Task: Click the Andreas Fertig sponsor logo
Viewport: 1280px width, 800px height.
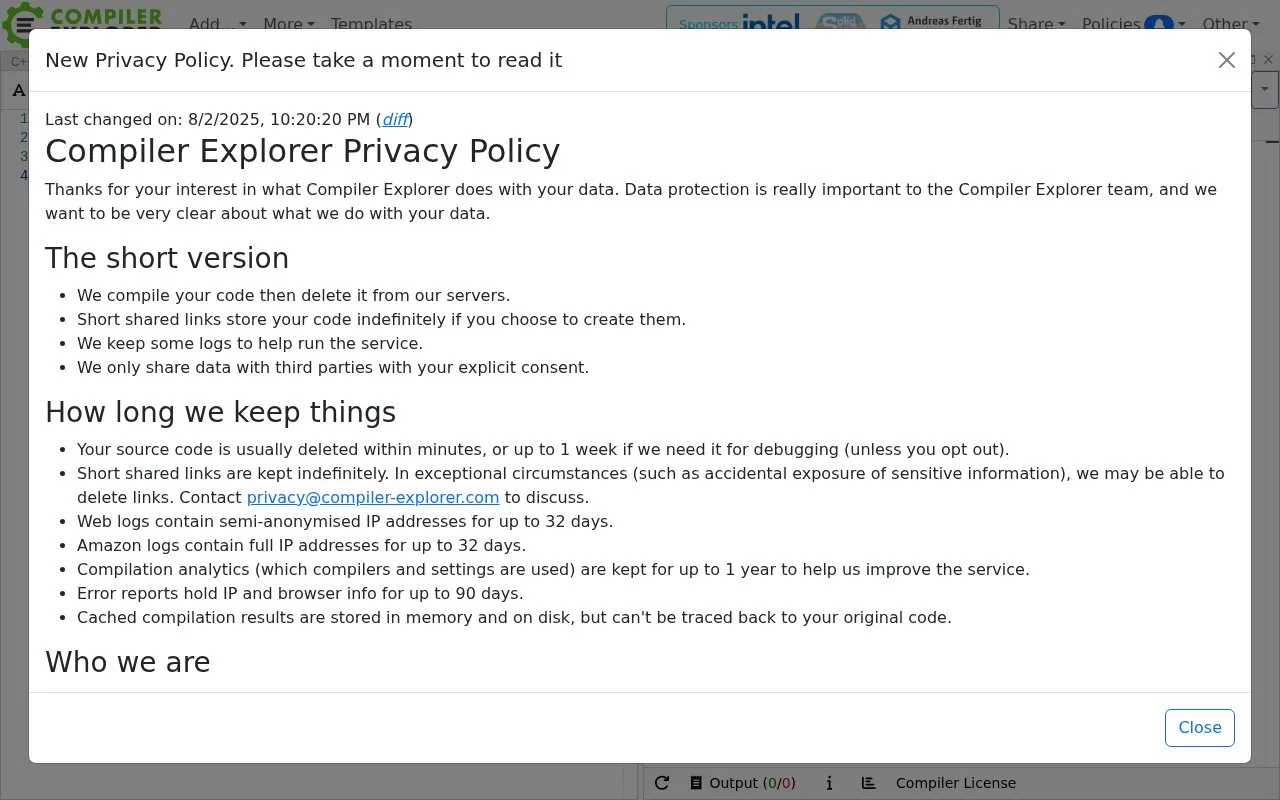Action: coord(931,21)
